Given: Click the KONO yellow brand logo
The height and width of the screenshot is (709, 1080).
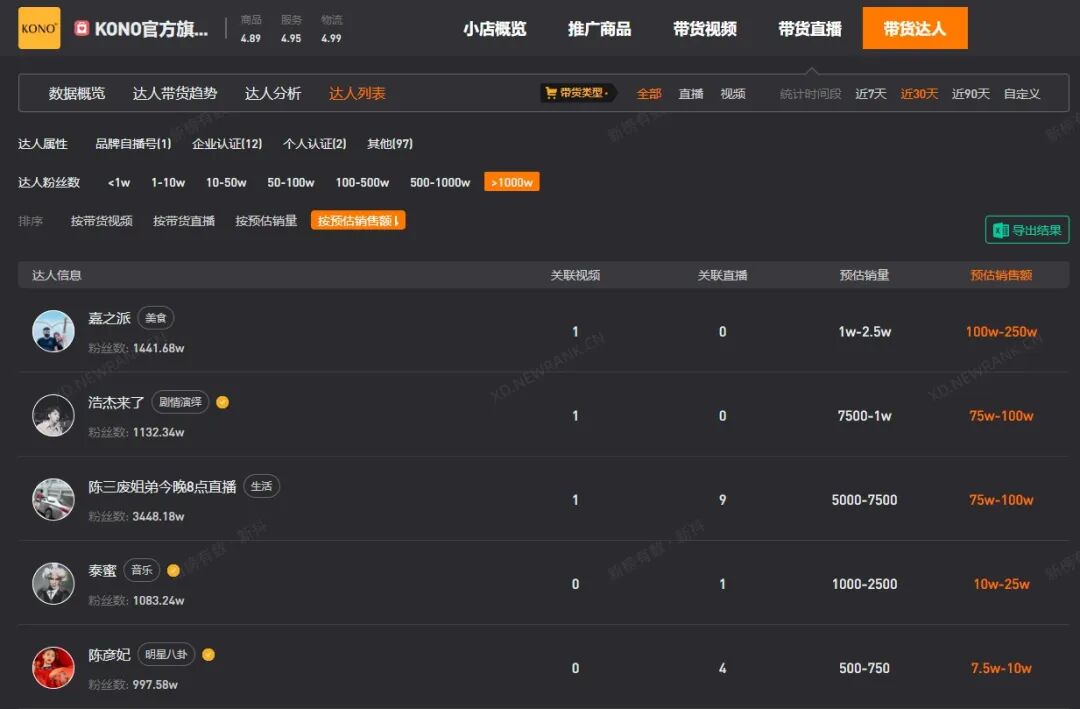Looking at the screenshot, I should point(39,28).
